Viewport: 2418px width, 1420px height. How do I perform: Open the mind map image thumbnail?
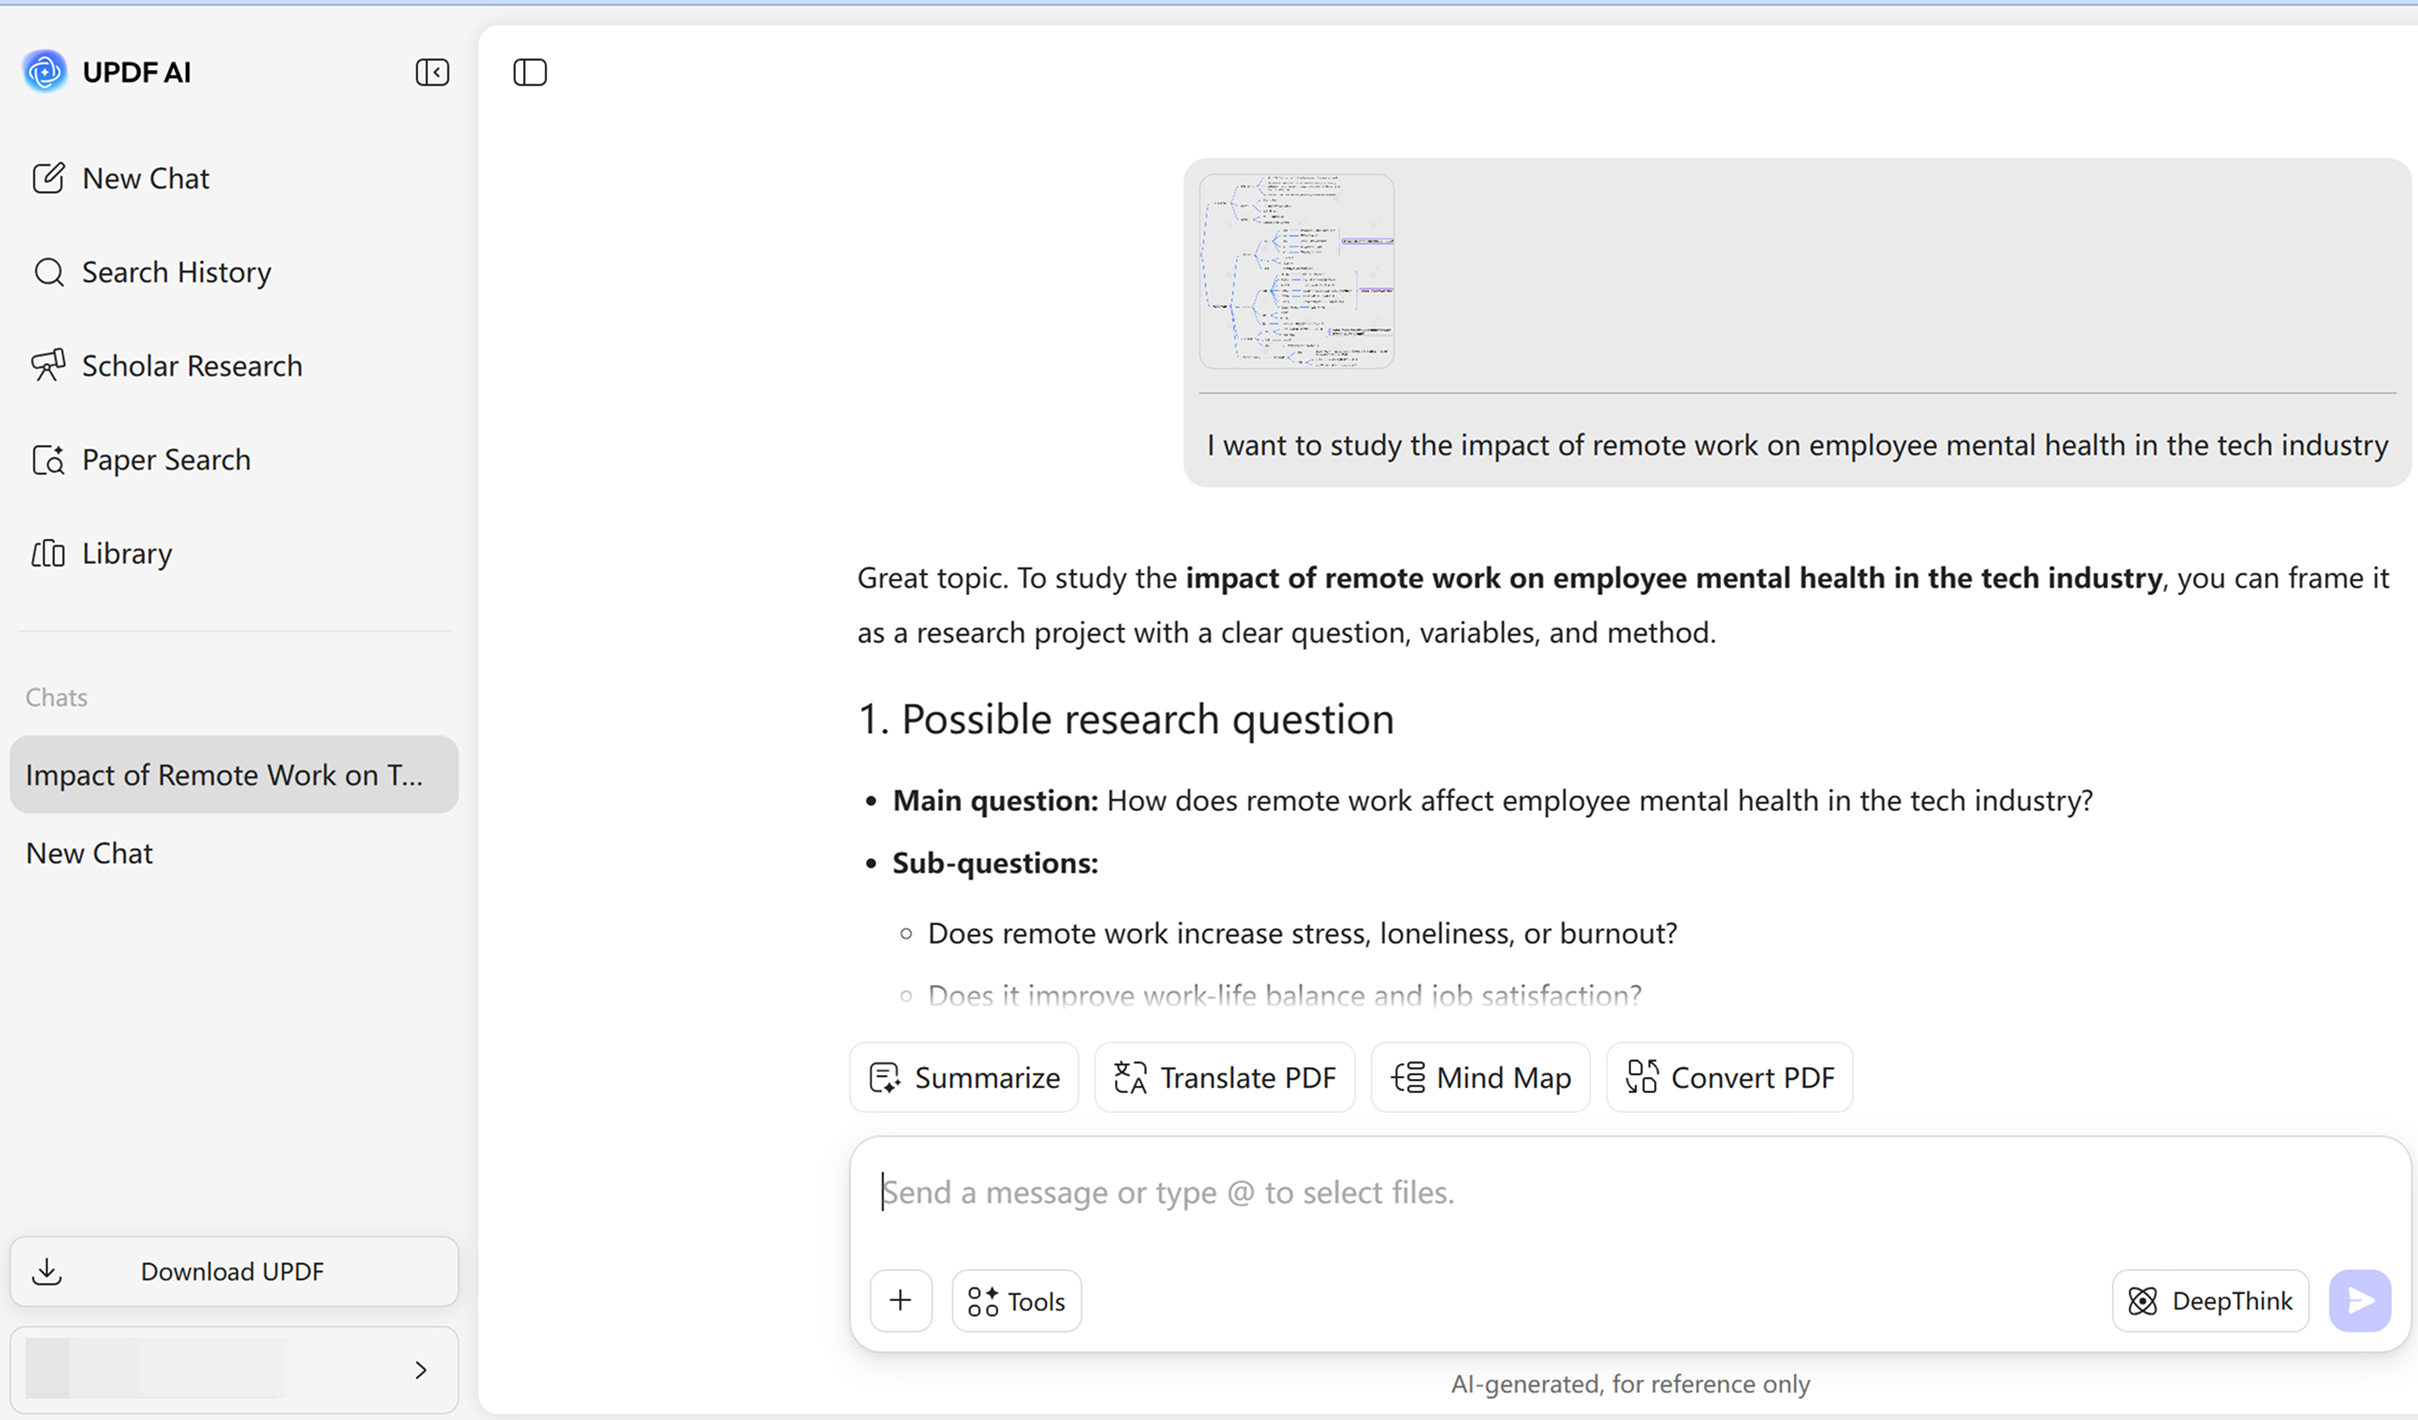coord(1296,271)
